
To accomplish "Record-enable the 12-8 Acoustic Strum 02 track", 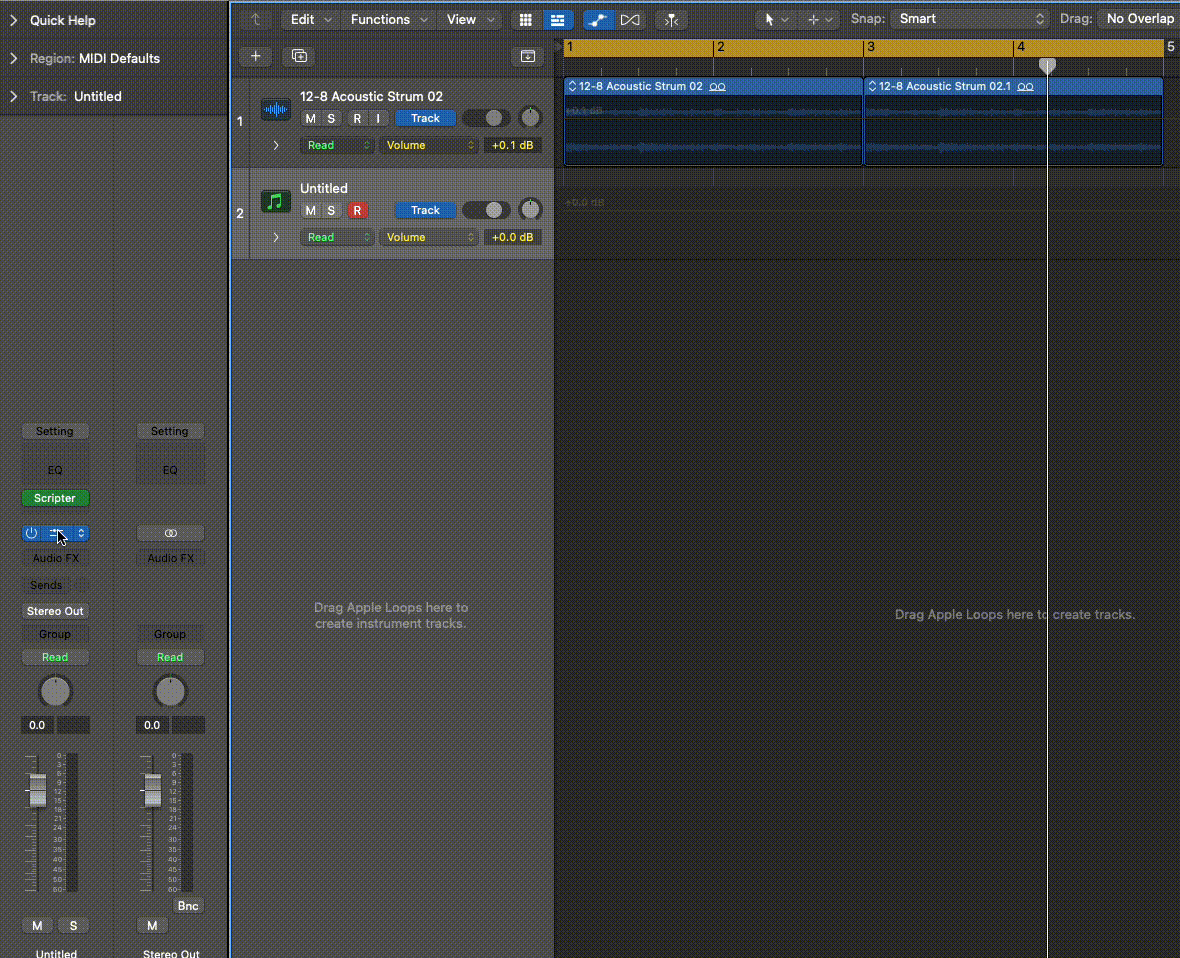I will [x=357, y=118].
